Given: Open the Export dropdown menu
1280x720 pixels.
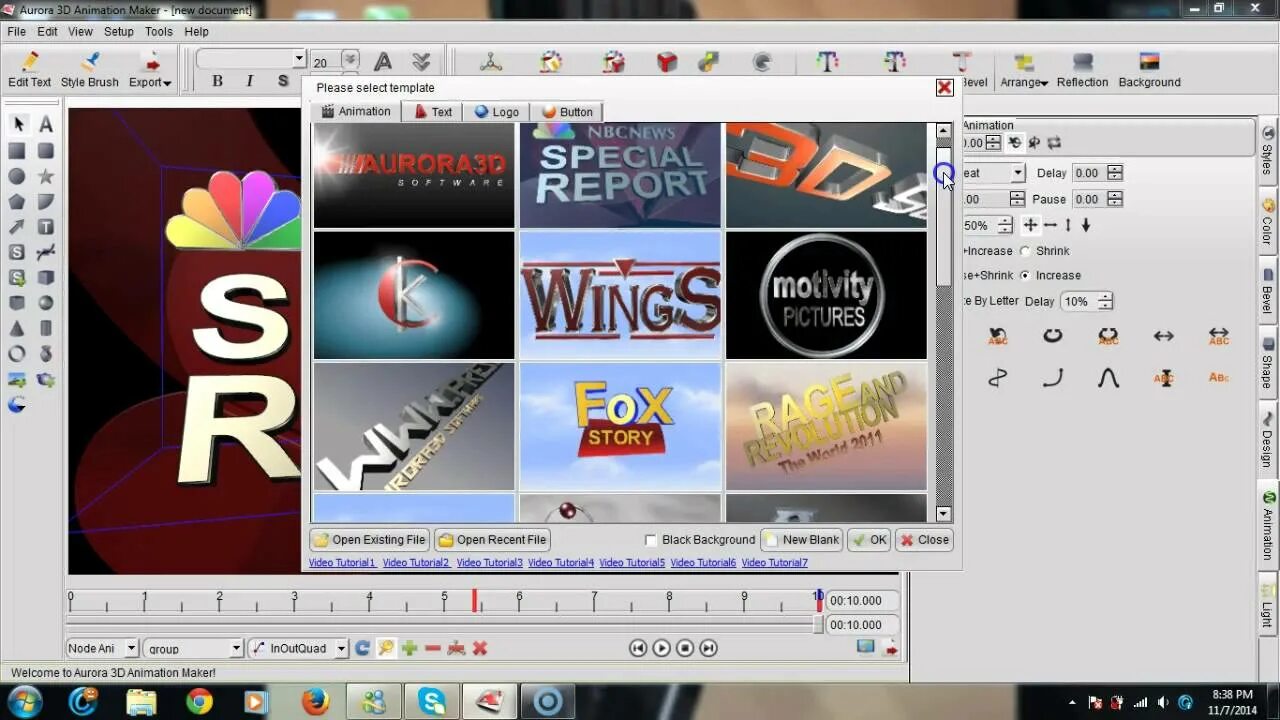Looking at the screenshot, I should (150, 71).
